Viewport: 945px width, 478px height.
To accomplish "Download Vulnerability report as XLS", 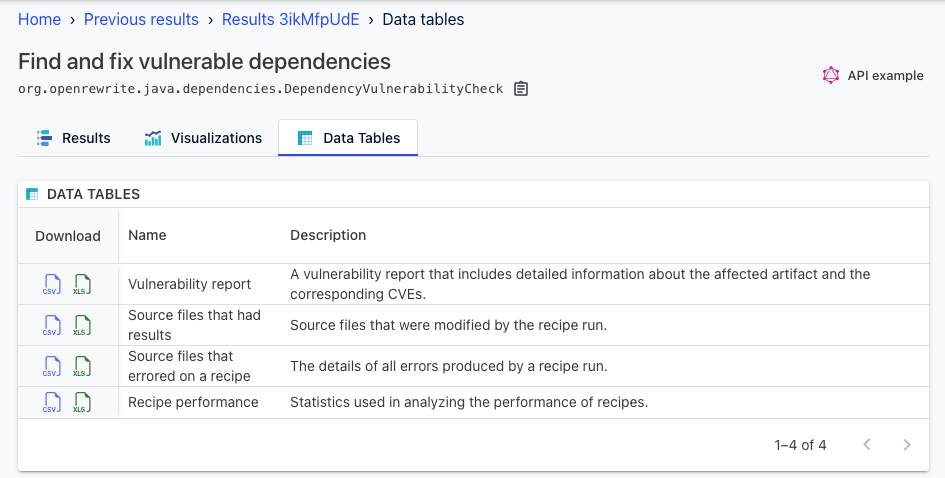I will point(82,284).
